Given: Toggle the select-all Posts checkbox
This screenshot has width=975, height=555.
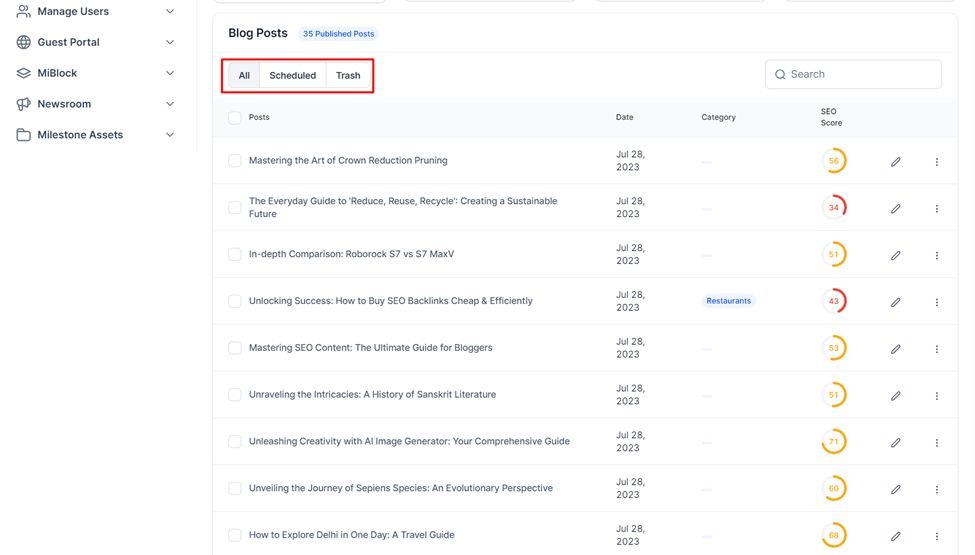Looking at the screenshot, I should (x=234, y=117).
